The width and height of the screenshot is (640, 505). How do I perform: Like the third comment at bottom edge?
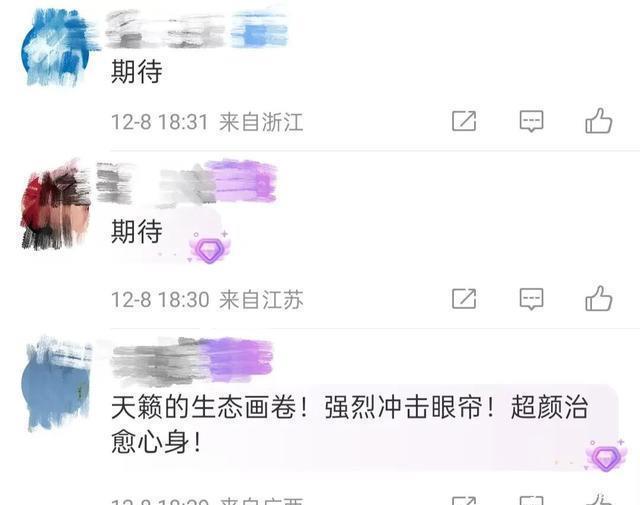tap(598, 500)
